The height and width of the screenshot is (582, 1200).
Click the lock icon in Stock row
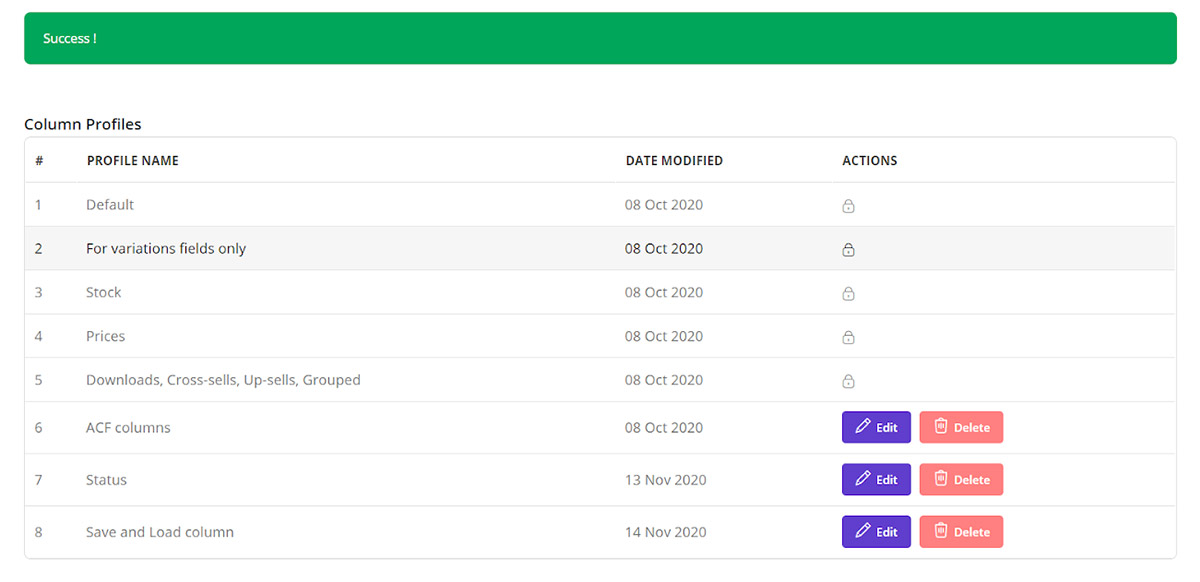848,294
